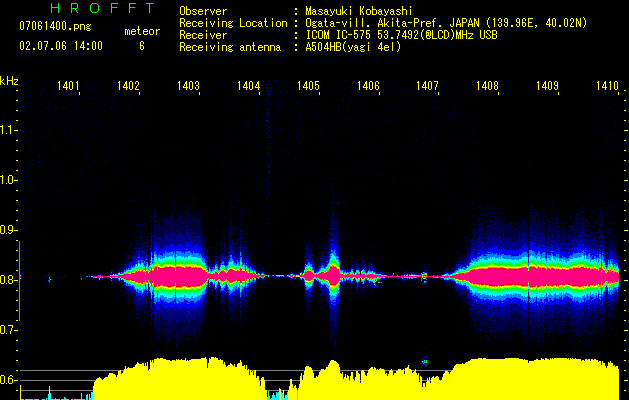Screen dimensions: 629x400
Task: Click the cyan noise level bars near 1401
Action: (56, 397)
